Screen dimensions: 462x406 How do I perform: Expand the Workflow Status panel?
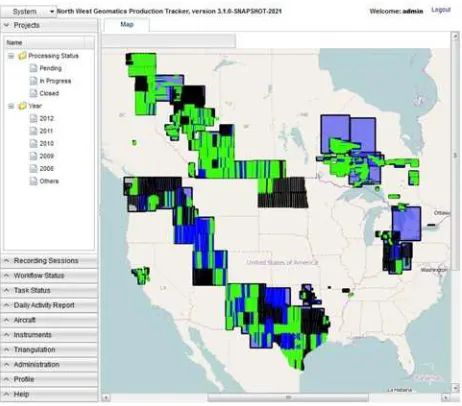pyautogui.click(x=49, y=276)
